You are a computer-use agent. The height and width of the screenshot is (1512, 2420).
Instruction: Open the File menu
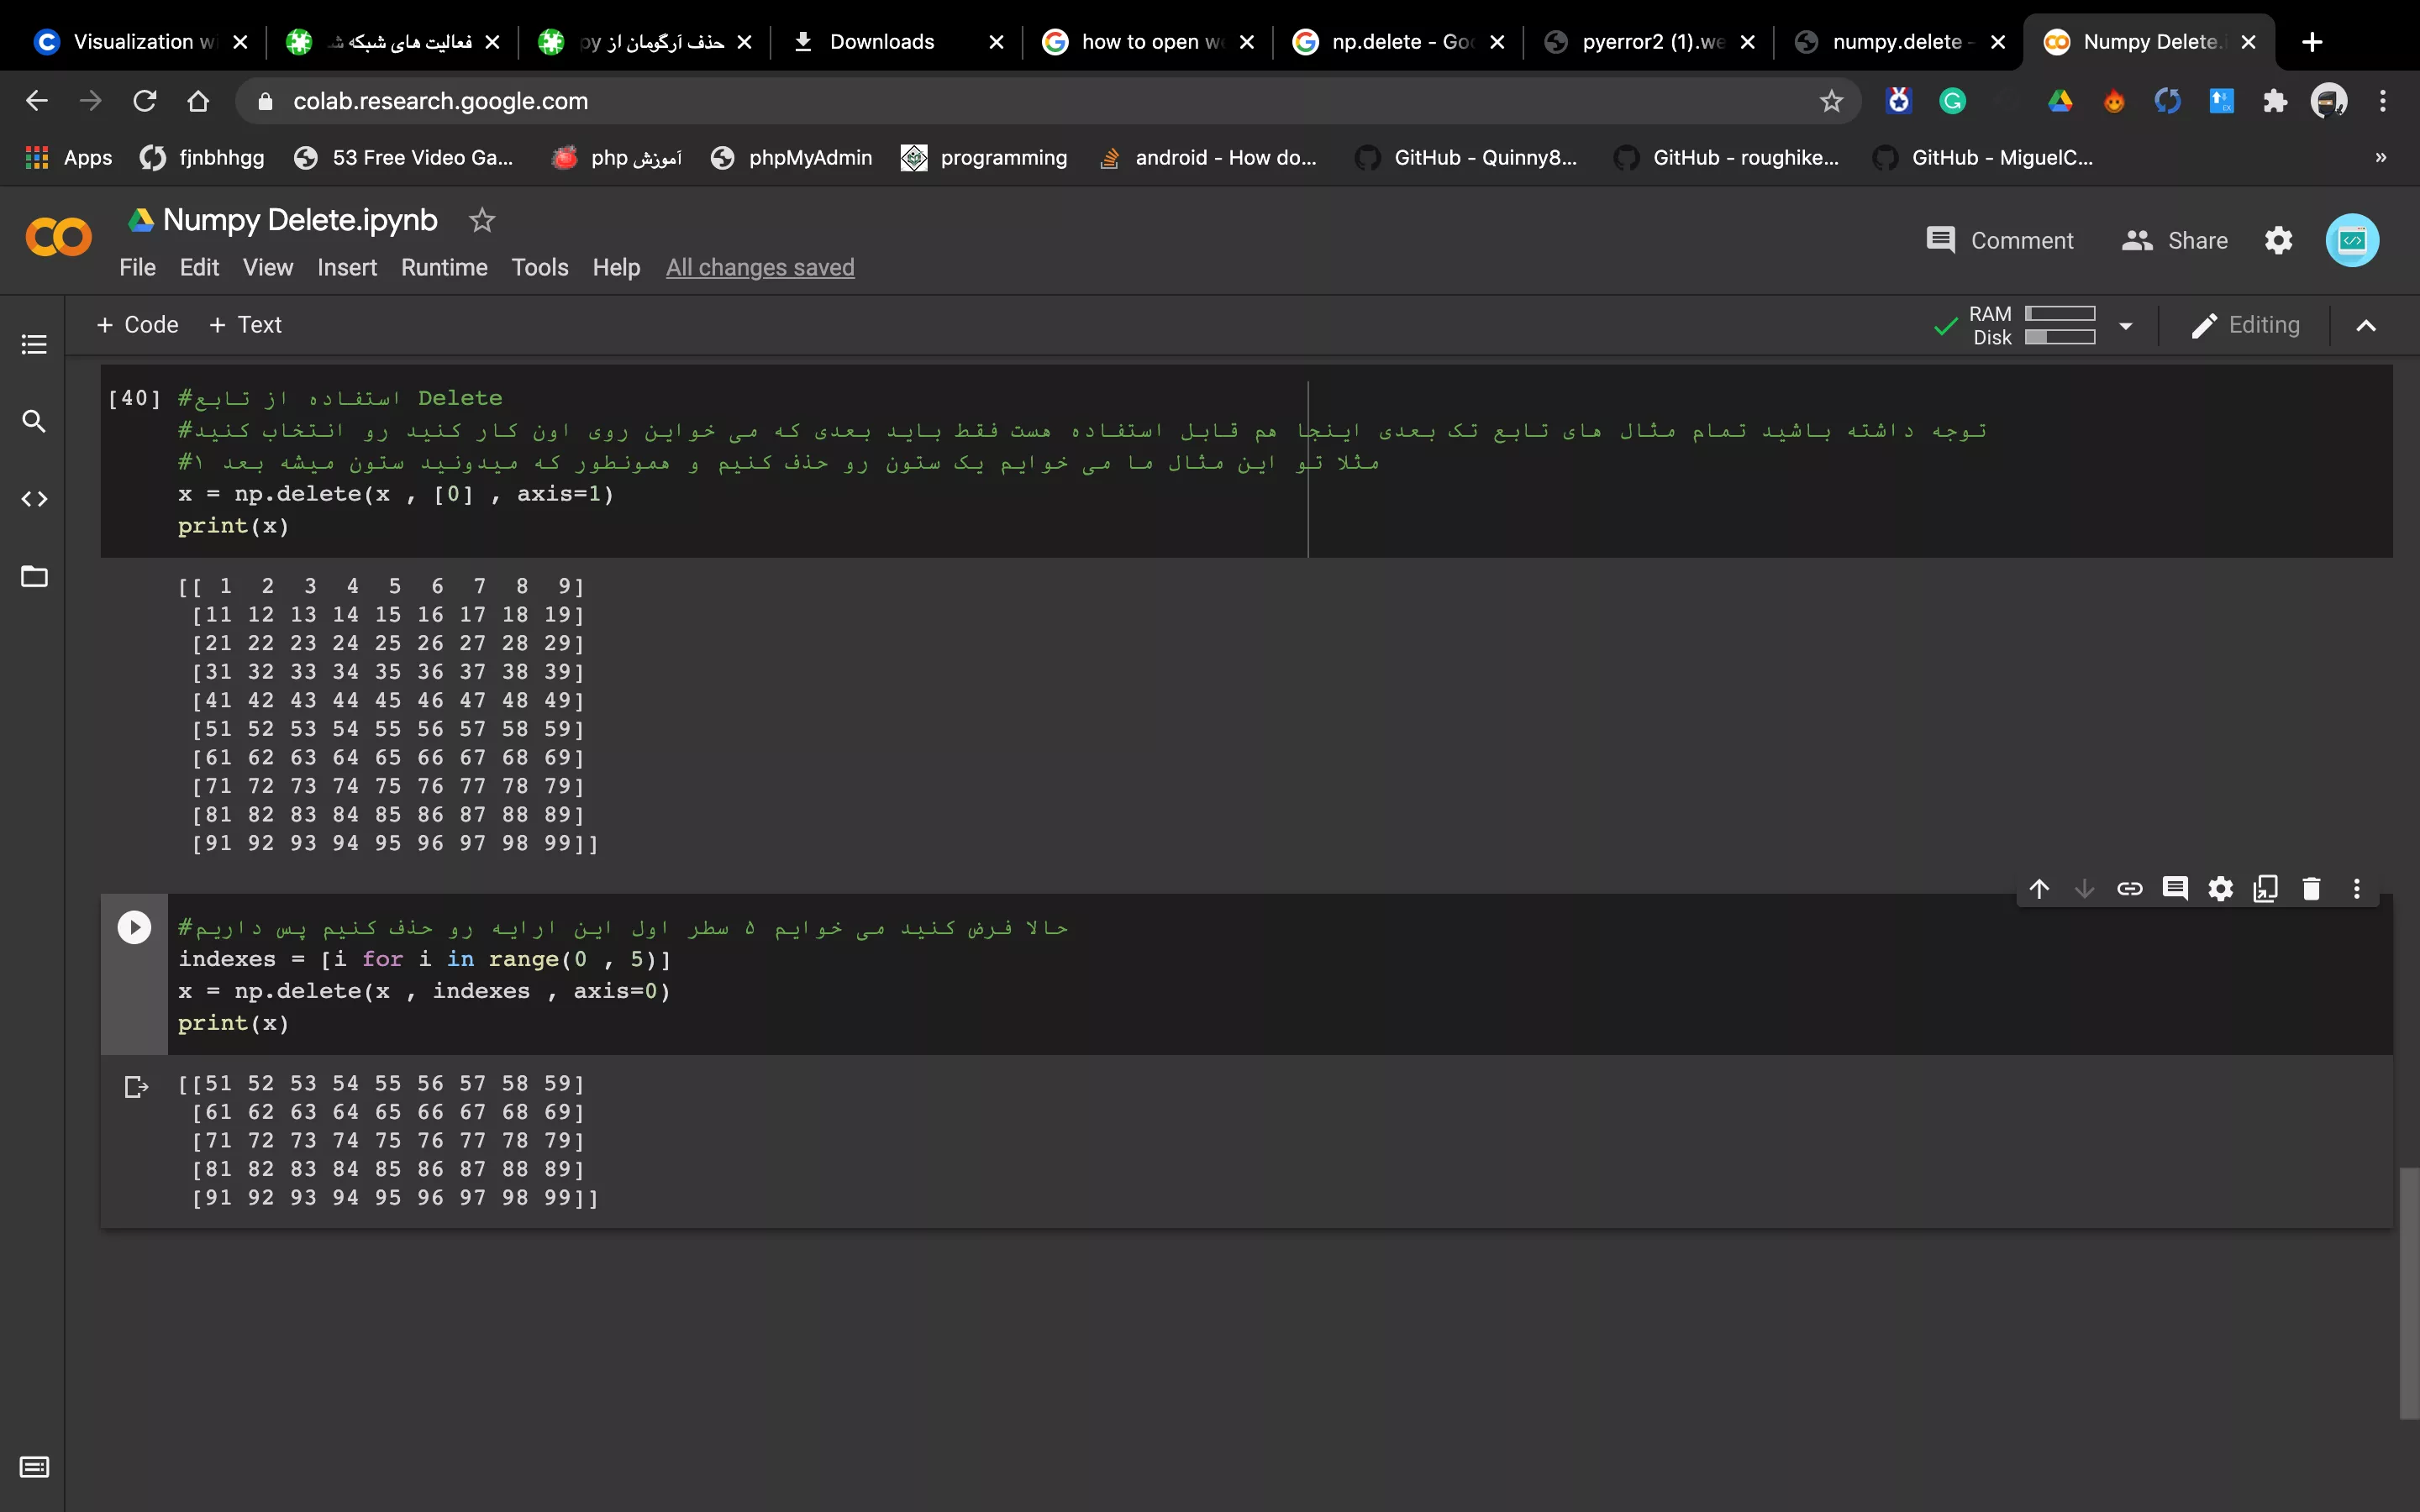pos(137,267)
